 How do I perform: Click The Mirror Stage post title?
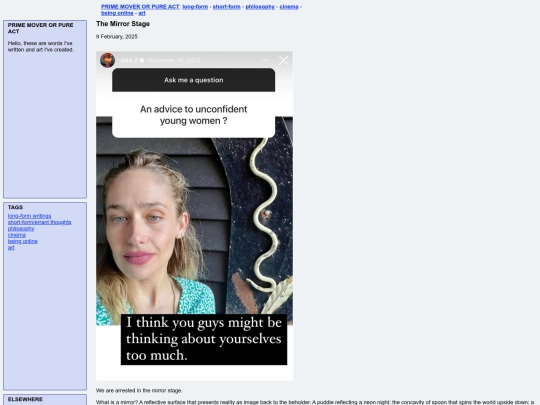click(x=123, y=24)
